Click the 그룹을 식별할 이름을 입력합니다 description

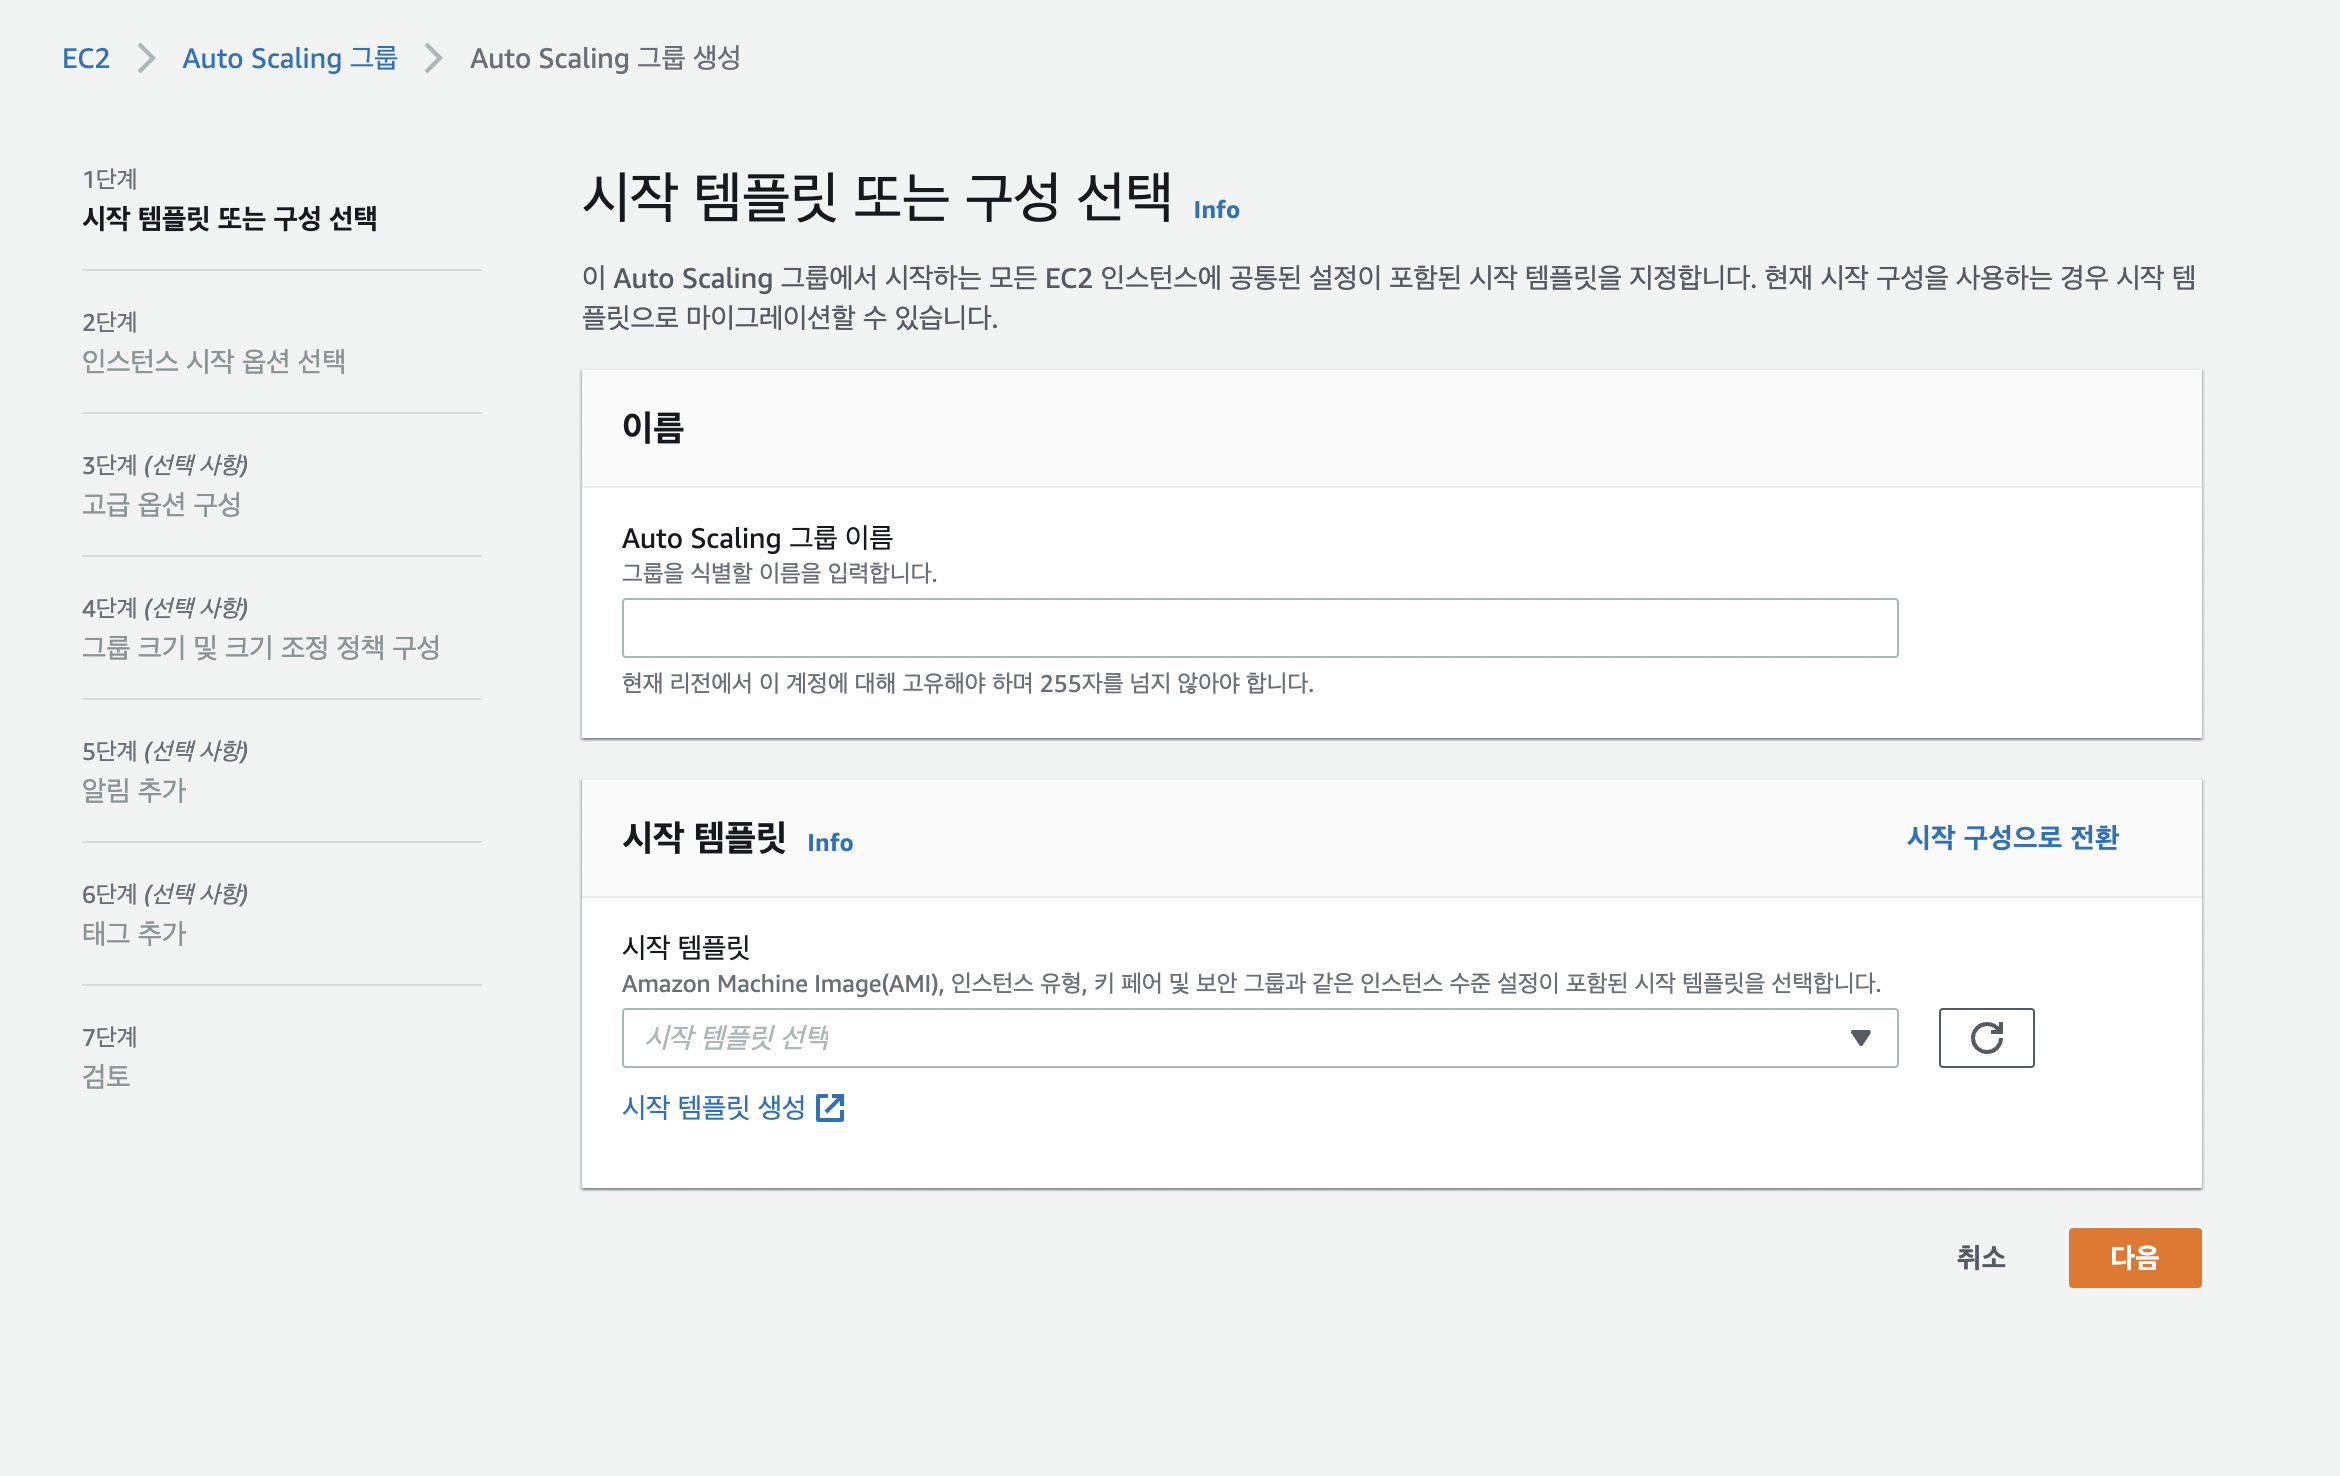point(780,573)
